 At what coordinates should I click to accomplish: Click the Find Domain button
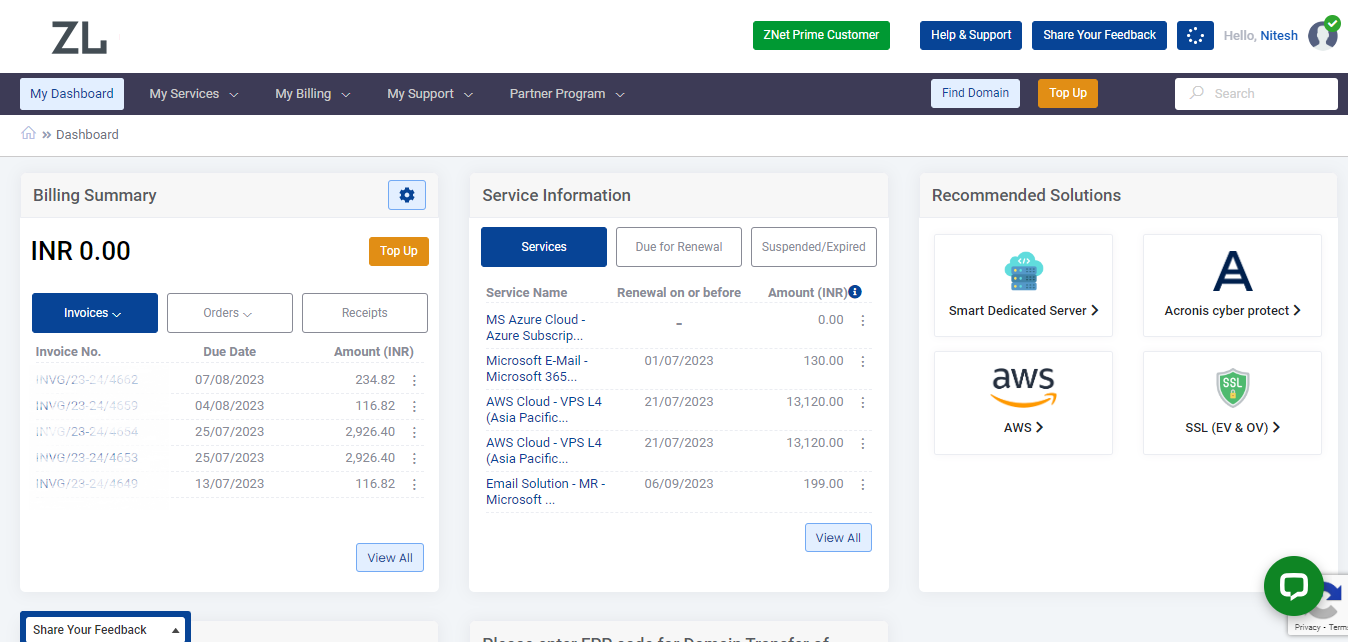pyautogui.click(x=975, y=93)
